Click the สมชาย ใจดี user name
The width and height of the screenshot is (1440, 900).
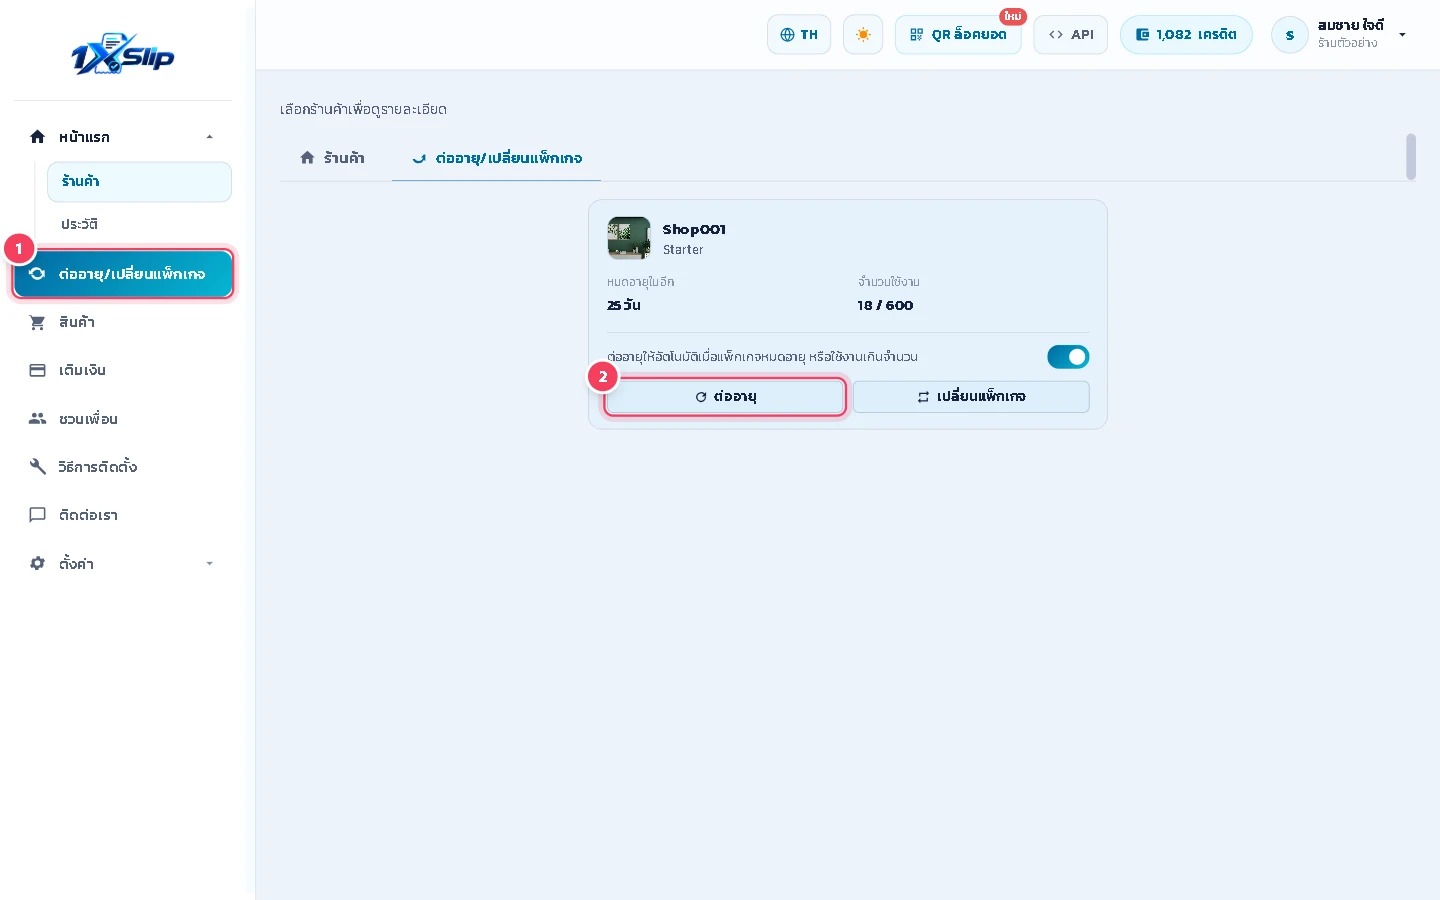coord(1350,26)
